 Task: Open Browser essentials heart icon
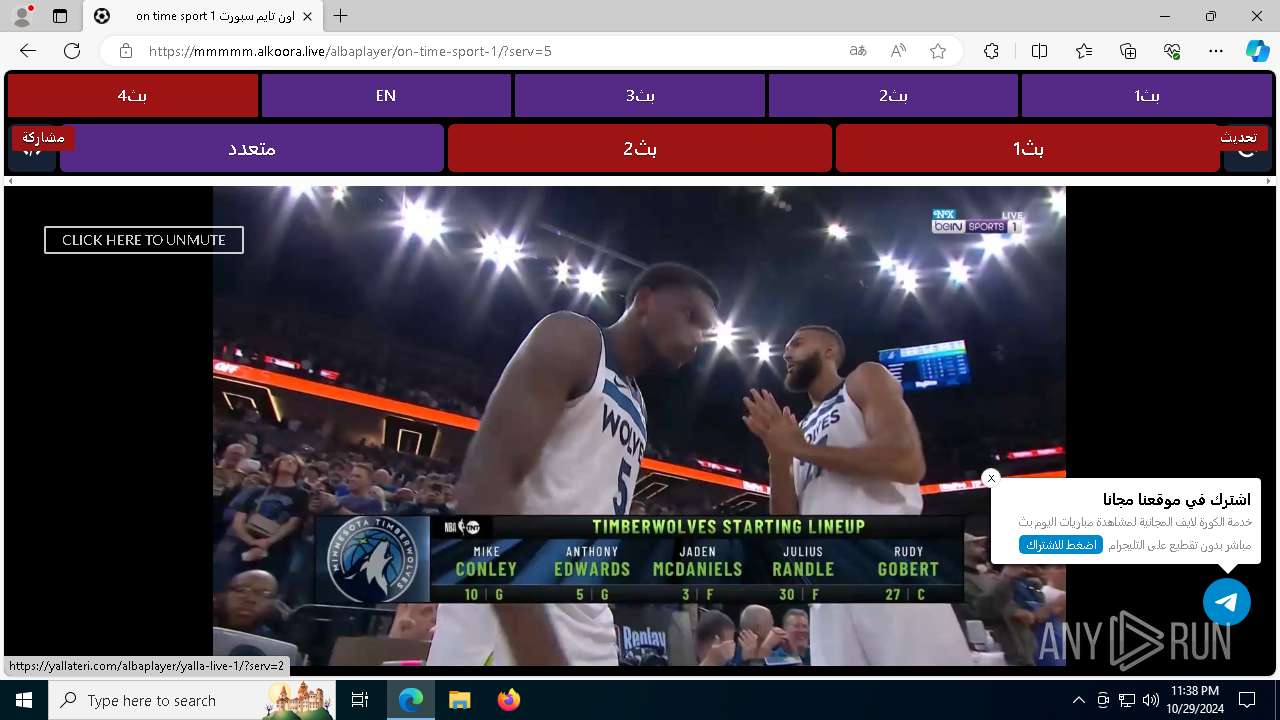(x=1172, y=51)
